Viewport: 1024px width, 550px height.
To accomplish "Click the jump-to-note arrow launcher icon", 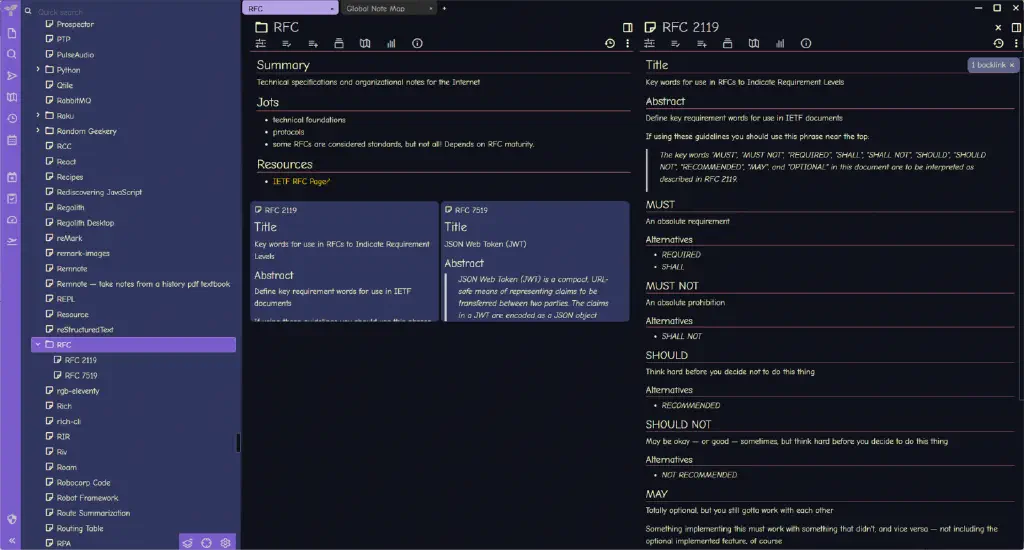I will [11, 76].
